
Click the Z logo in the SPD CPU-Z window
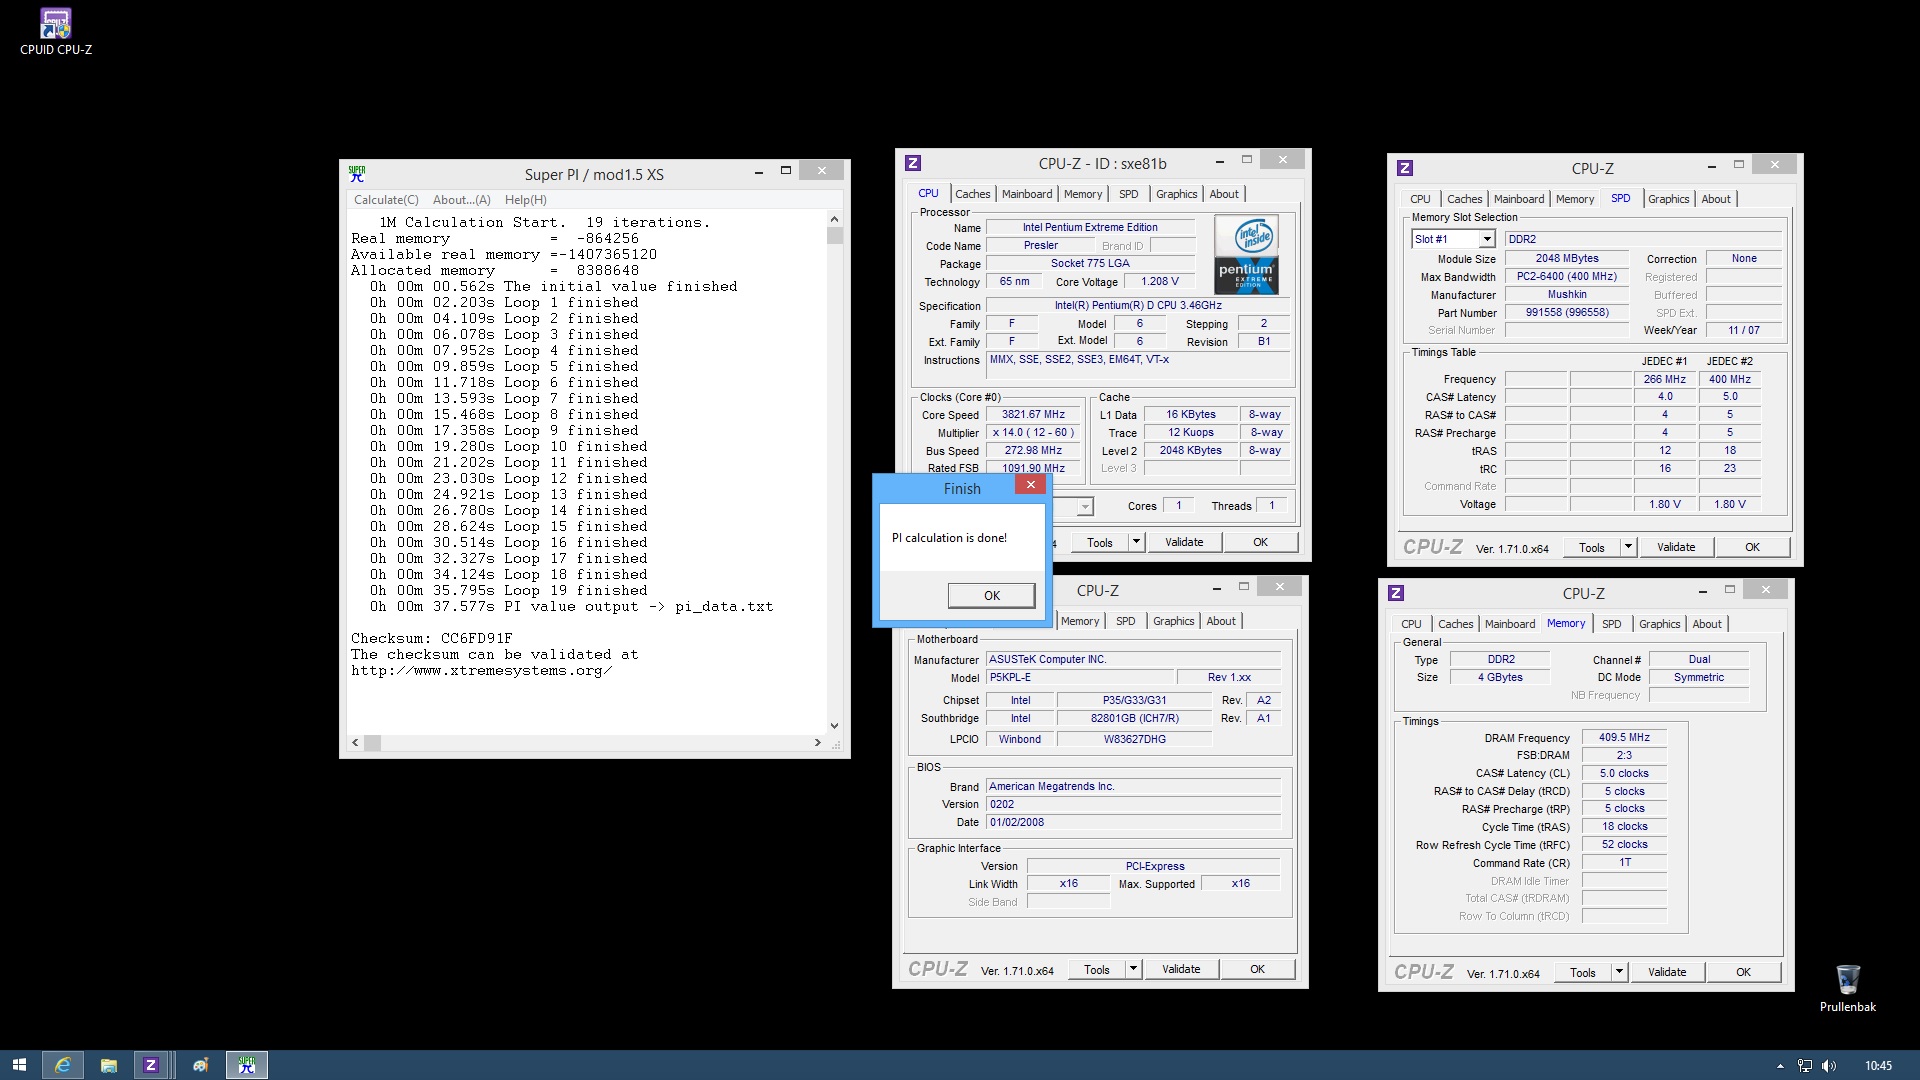pos(1404,168)
